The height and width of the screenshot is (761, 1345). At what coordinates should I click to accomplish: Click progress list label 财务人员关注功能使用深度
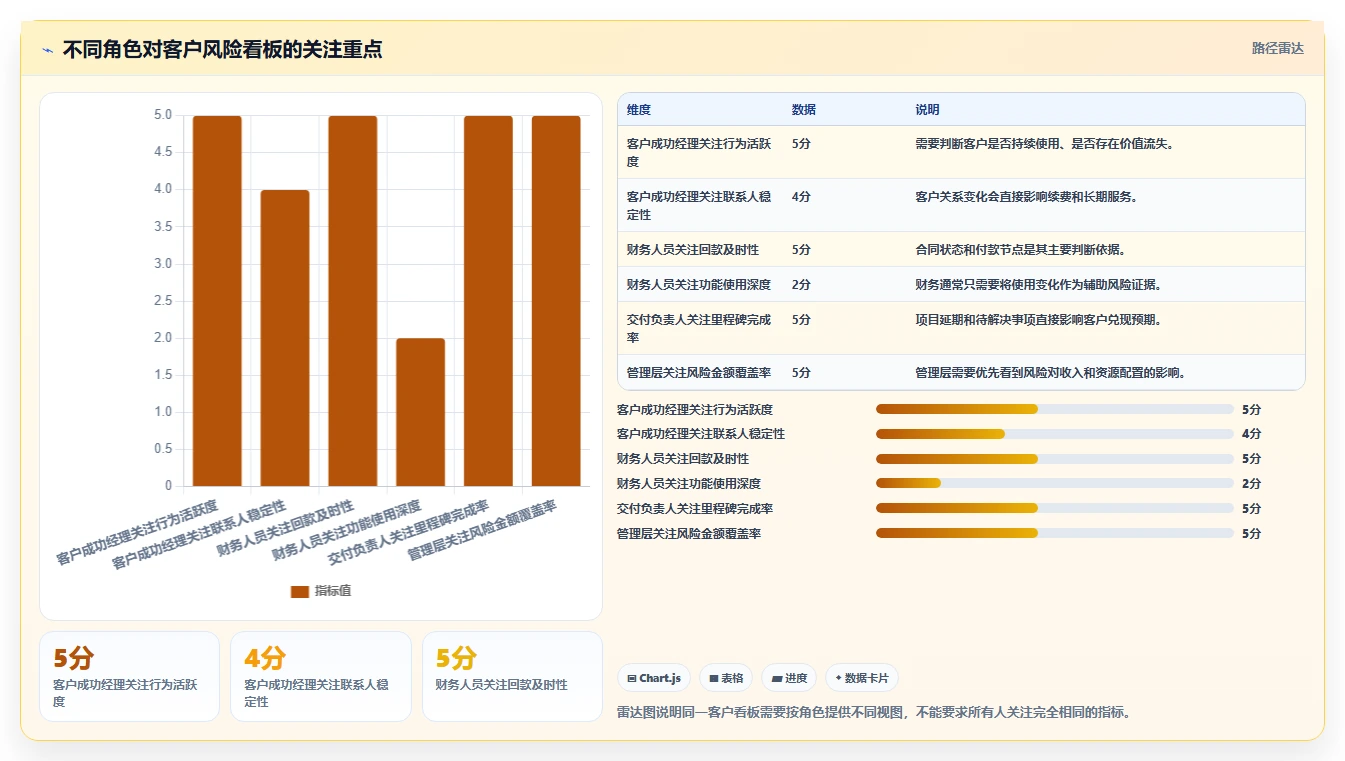tap(689, 484)
